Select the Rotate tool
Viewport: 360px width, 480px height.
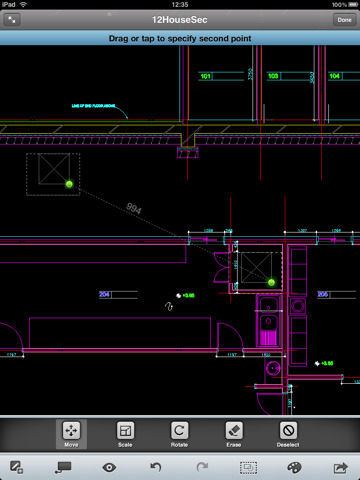(179, 434)
